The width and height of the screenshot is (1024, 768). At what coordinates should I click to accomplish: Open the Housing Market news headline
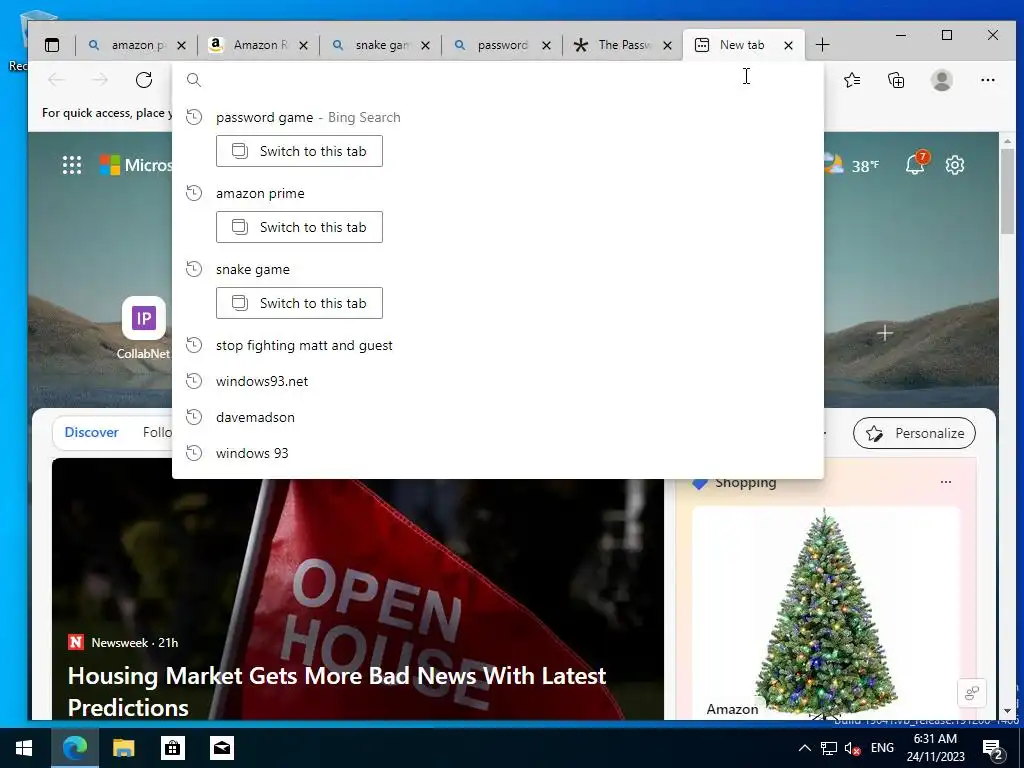coord(337,691)
